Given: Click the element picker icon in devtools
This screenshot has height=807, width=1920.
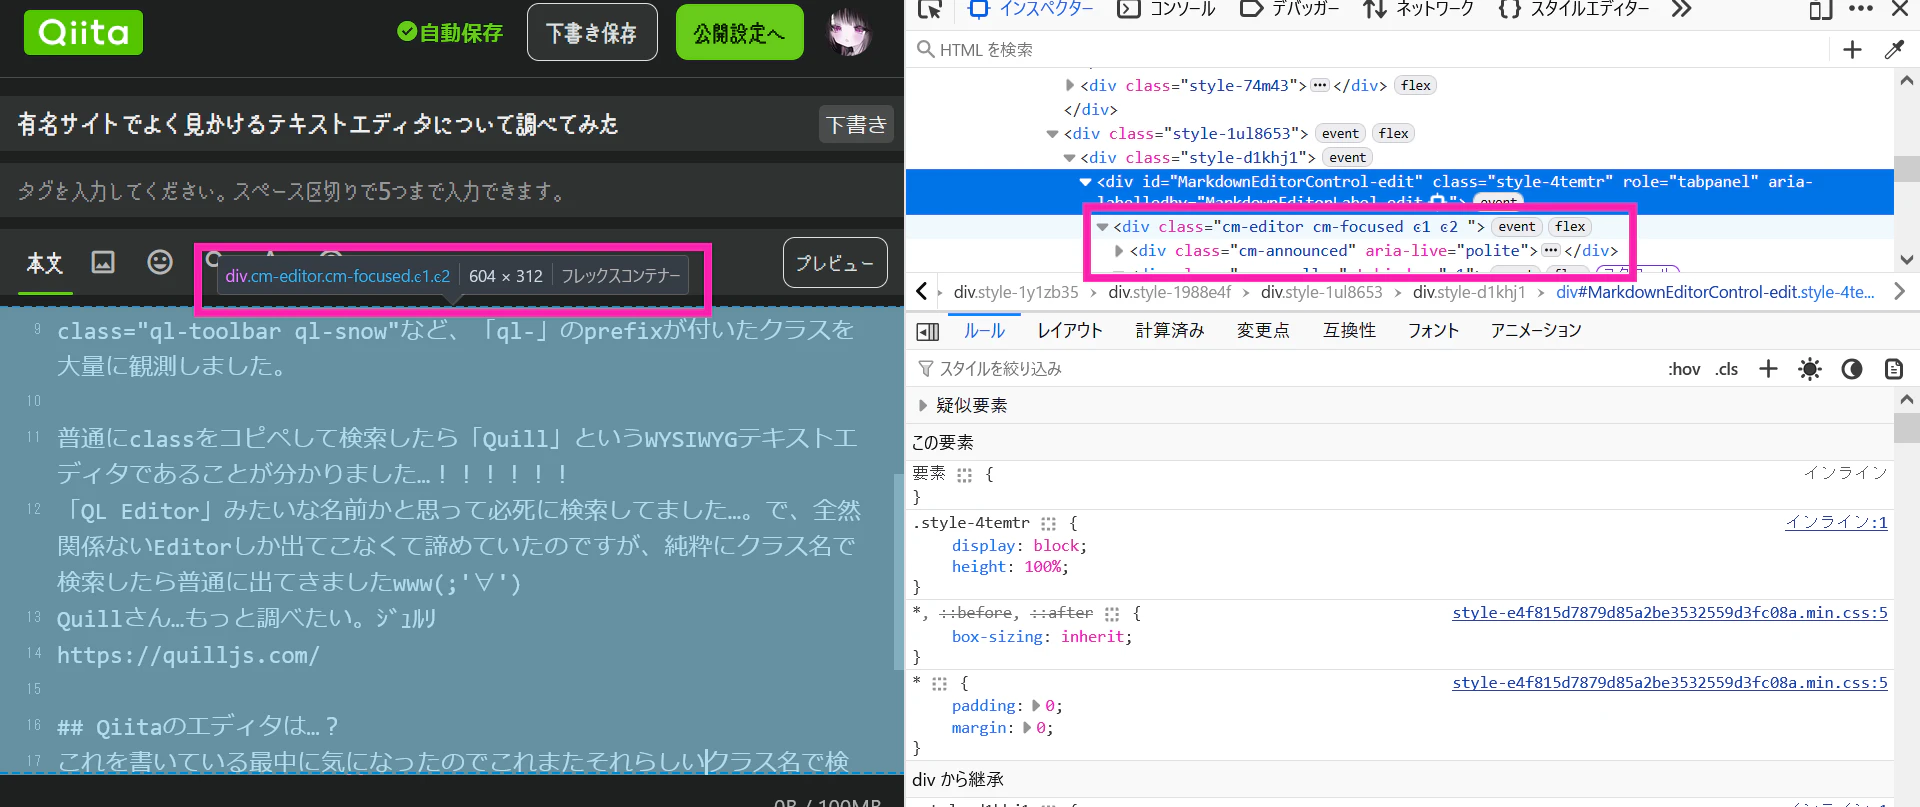Looking at the screenshot, I should pyautogui.click(x=930, y=9).
